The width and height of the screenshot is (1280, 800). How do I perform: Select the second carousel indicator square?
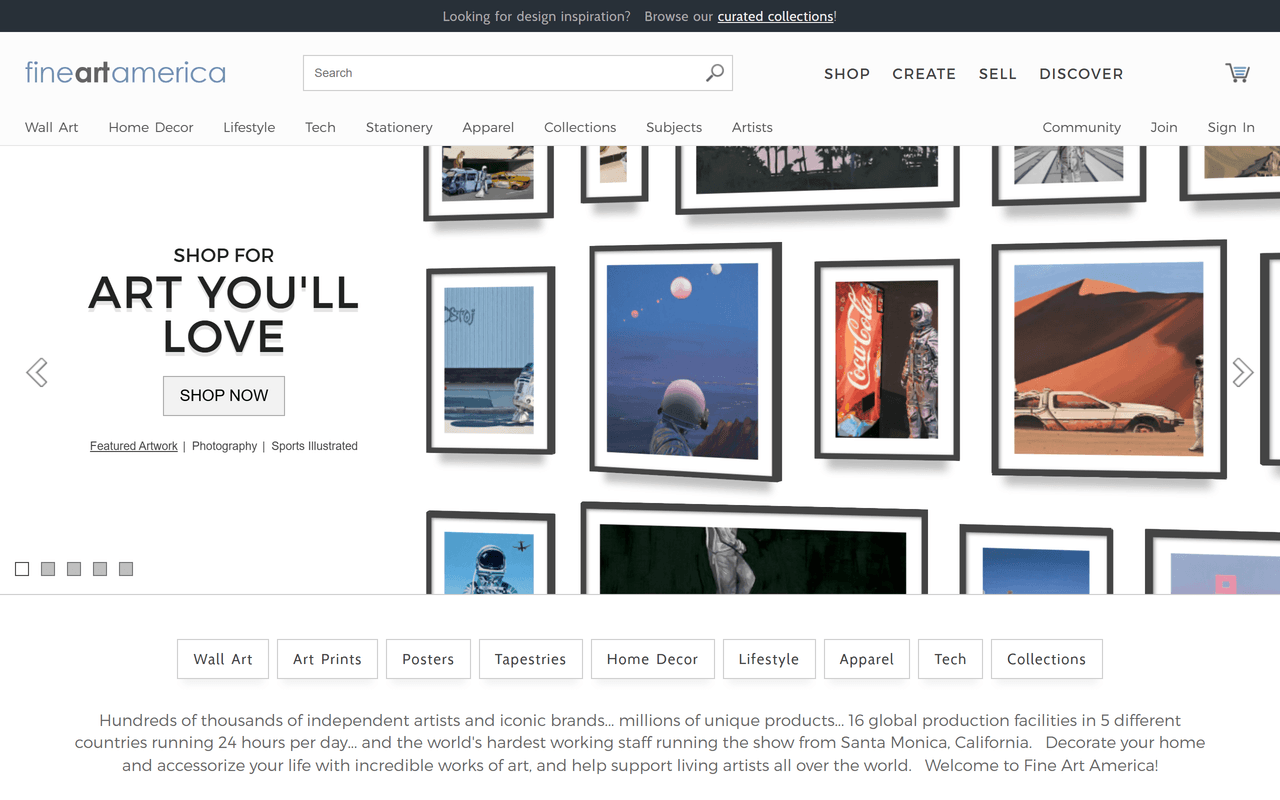point(48,569)
